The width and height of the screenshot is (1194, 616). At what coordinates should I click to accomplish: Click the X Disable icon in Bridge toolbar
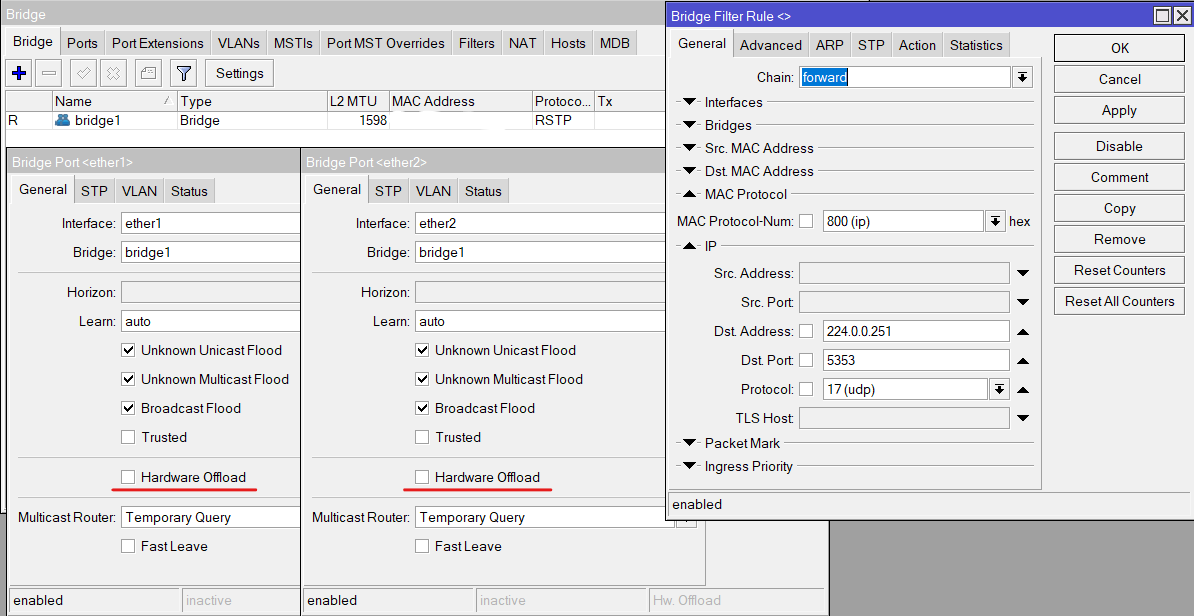113,74
